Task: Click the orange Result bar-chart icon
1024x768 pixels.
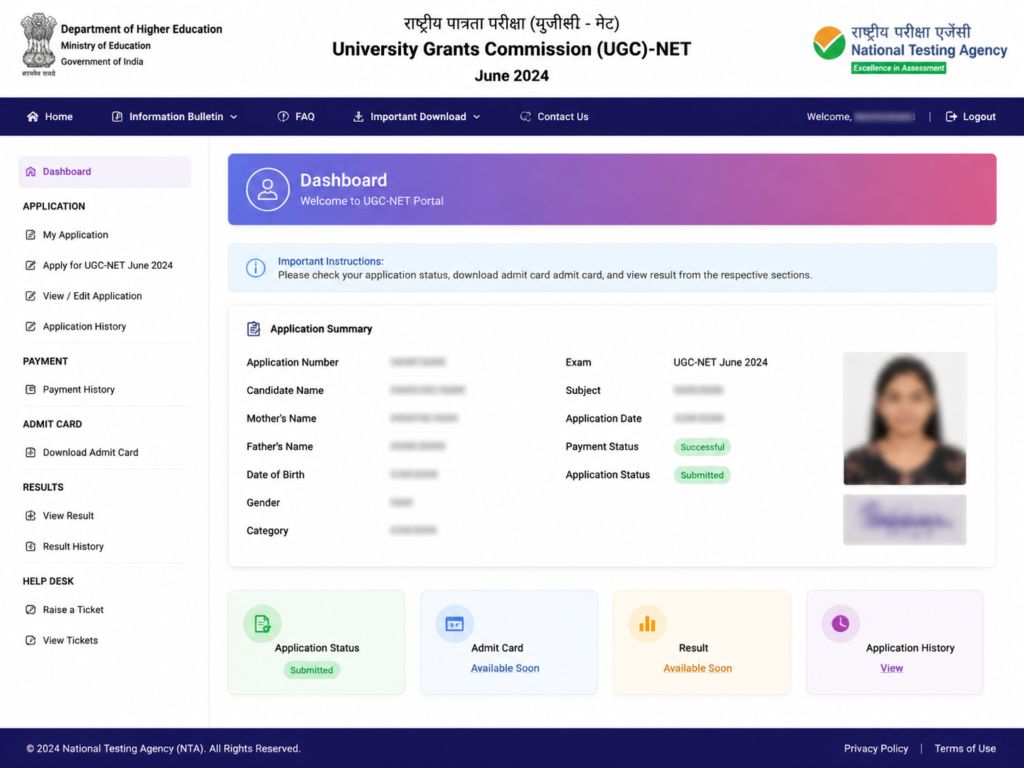Action: 647,624
